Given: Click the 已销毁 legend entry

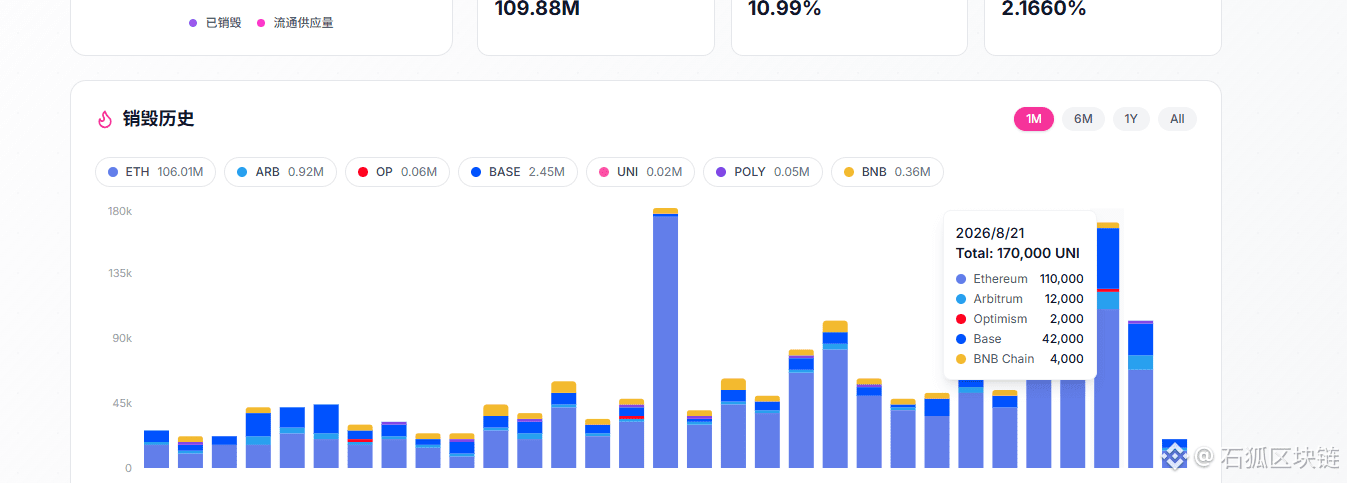Looking at the screenshot, I should coord(215,22).
